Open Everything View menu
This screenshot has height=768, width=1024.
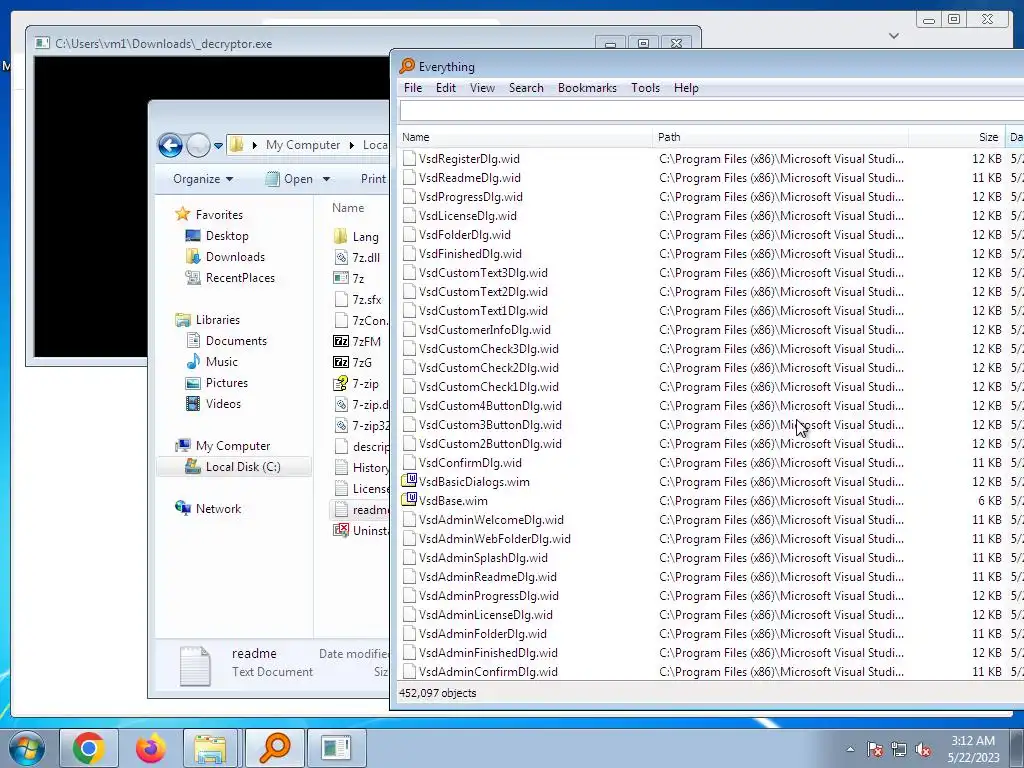coord(483,88)
